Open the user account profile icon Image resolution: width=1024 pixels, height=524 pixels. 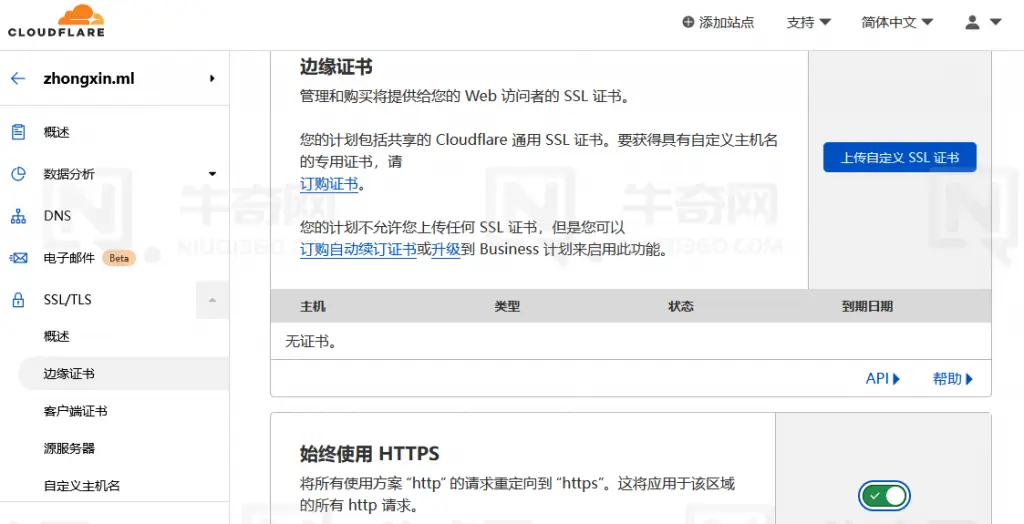(982, 22)
